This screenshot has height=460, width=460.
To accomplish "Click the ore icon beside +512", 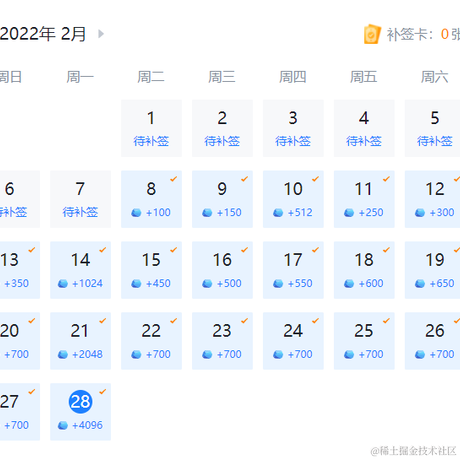I will pos(278,213).
